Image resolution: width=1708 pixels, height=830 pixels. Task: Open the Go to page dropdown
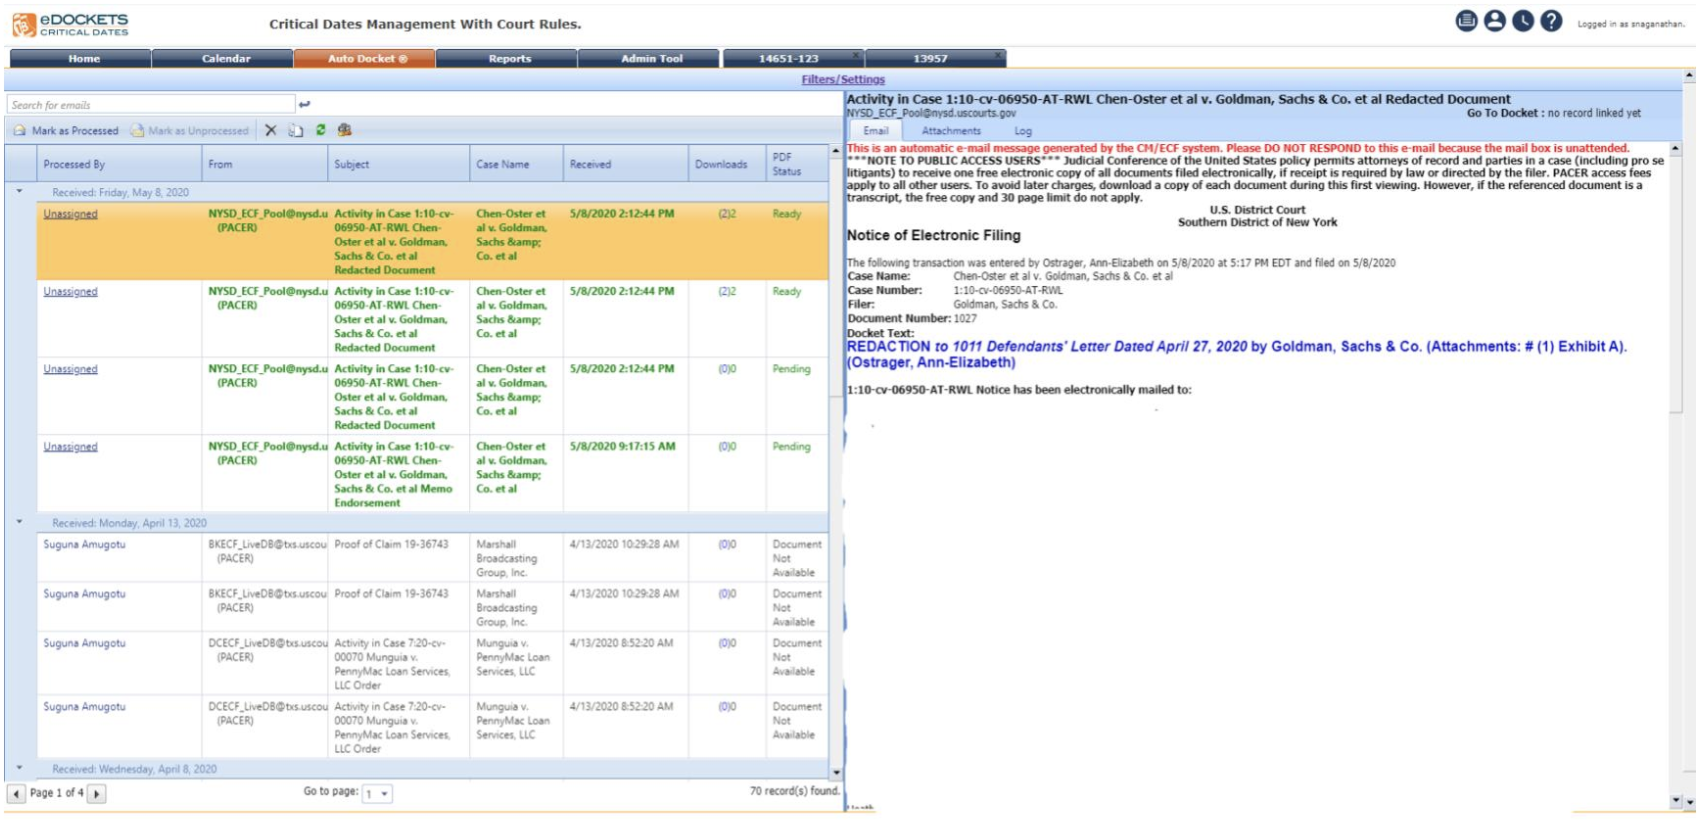377,794
